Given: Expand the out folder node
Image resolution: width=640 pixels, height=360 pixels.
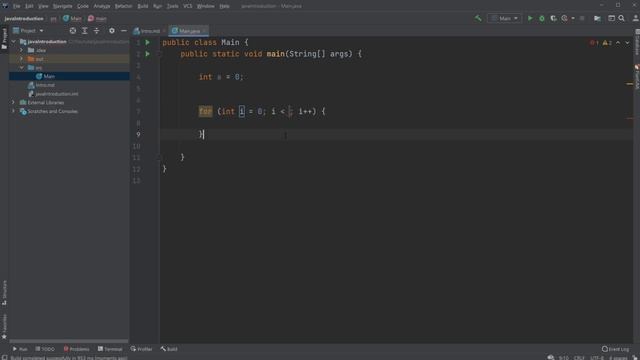Looking at the screenshot, I should 22,59.
